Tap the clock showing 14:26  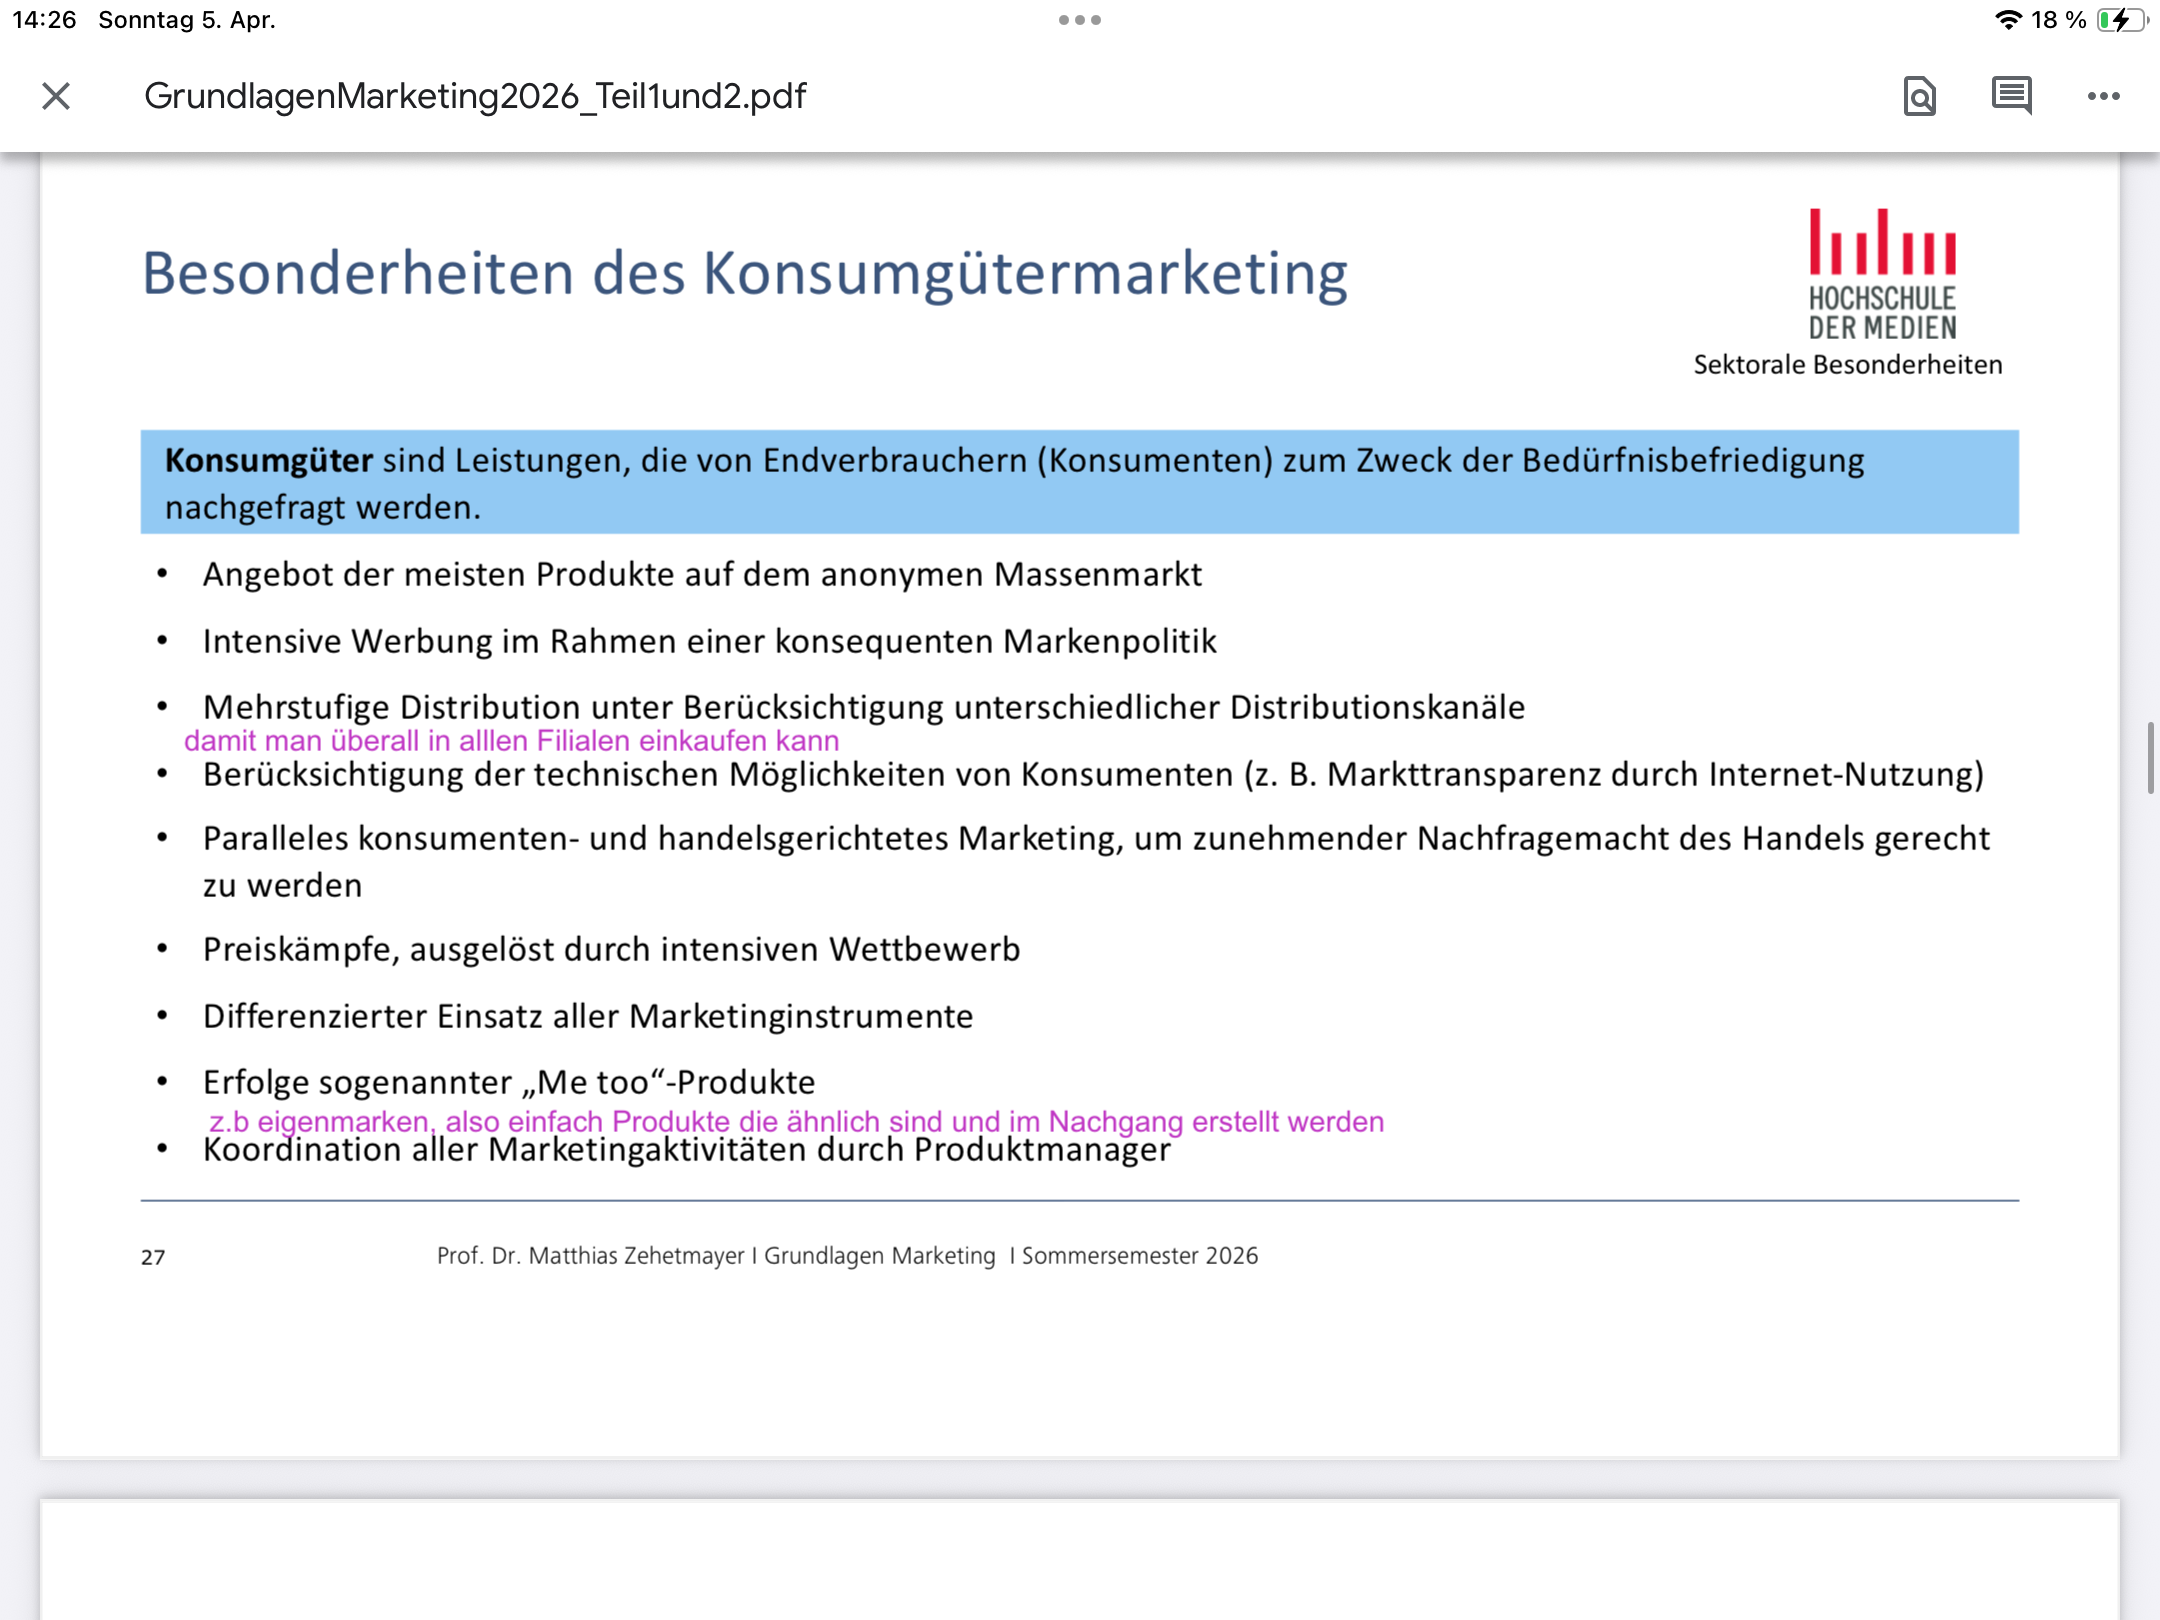(44, 20)
